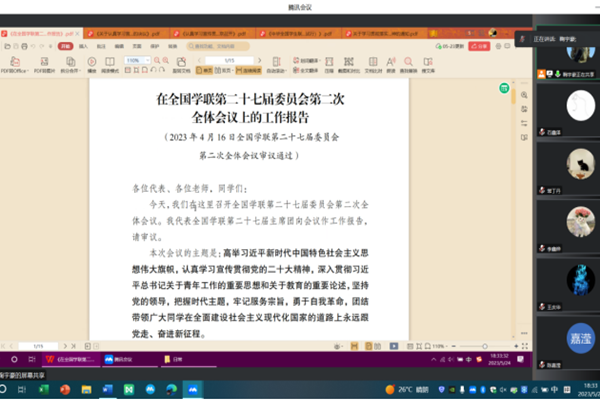Select the 插入 ribbon tab

click(84, 46)
